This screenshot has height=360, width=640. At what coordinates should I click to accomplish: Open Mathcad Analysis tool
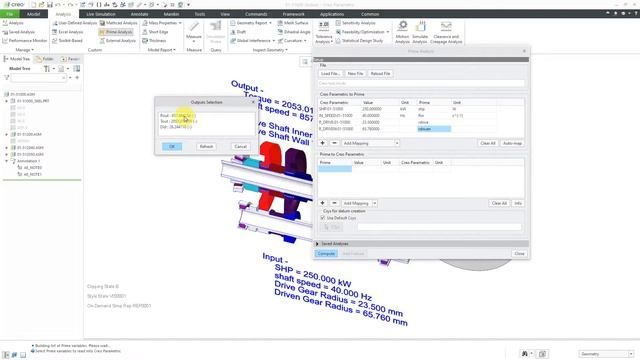point(118,23)
